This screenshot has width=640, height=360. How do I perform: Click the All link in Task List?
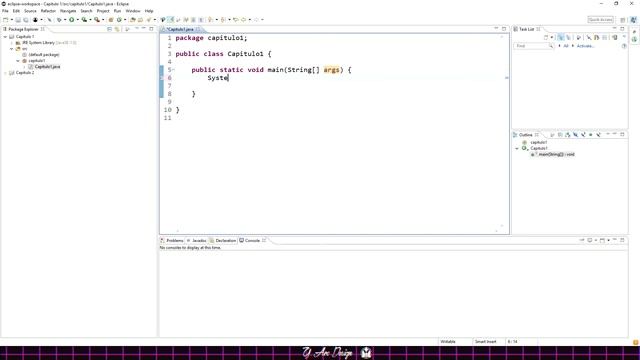click(x=566, y=46)
